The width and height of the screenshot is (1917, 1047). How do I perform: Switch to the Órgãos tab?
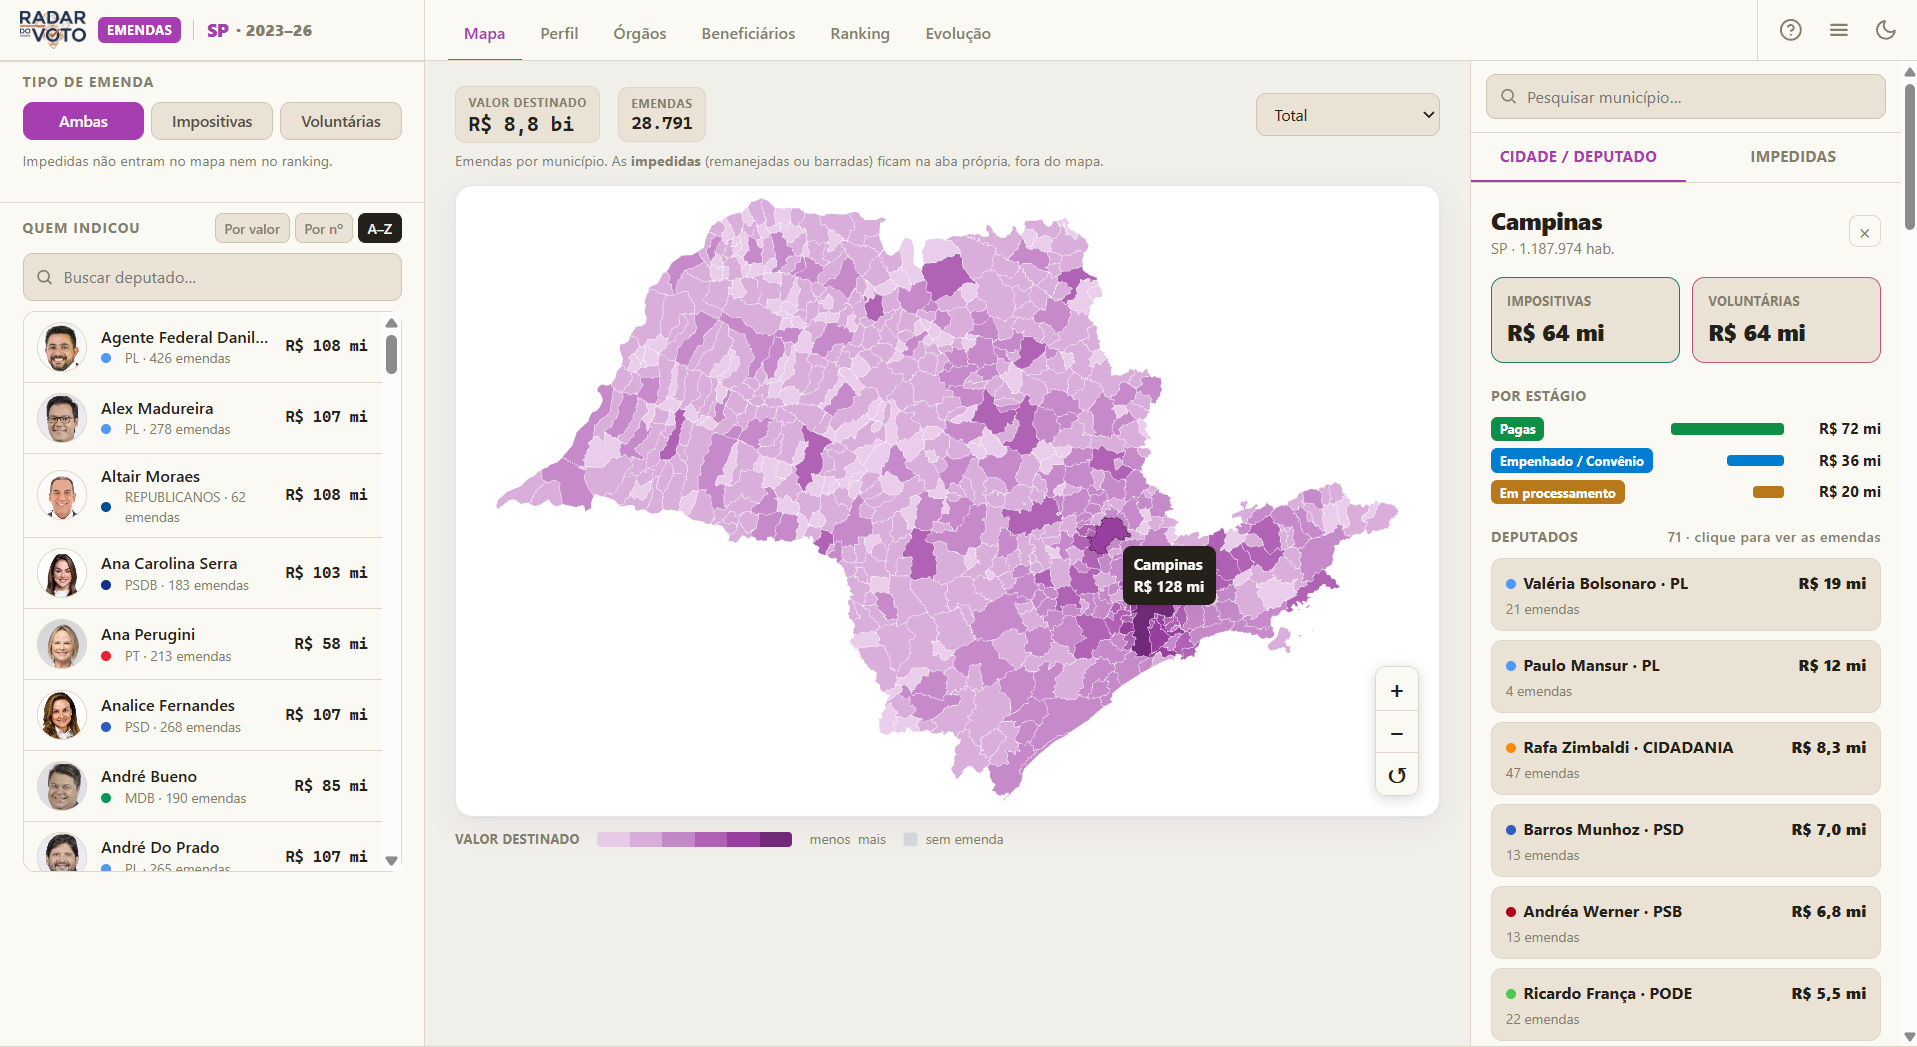pyautogui.click(x=640, y=33)
